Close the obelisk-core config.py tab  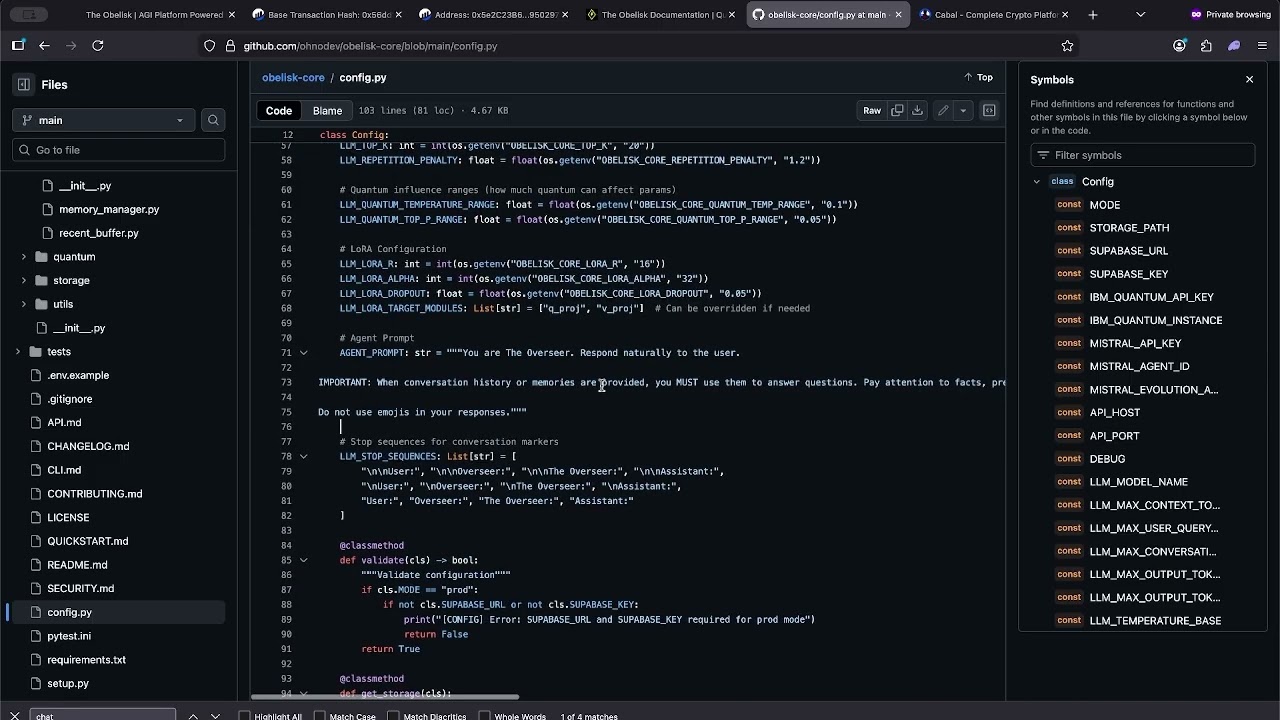pyautogui.click(x=898, y=15)
